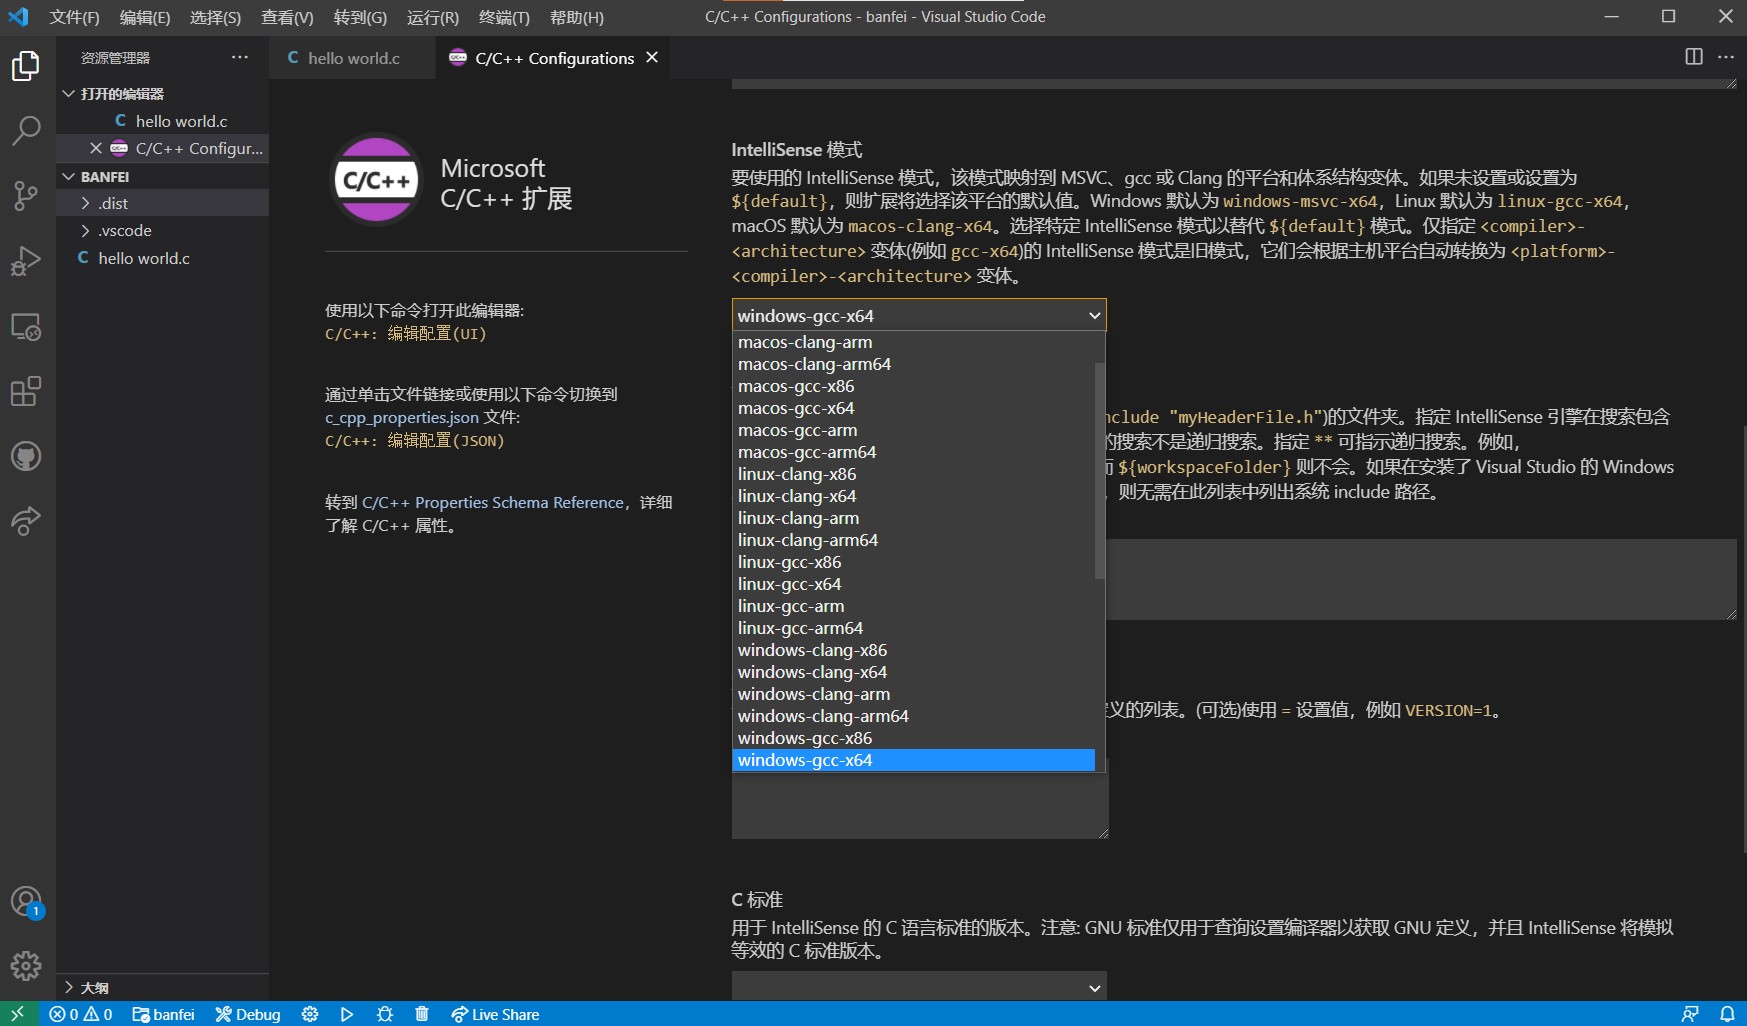Screen dimensions: 1747x1026
Task: Open the GitHub view icon
Action: pos(26,457)
